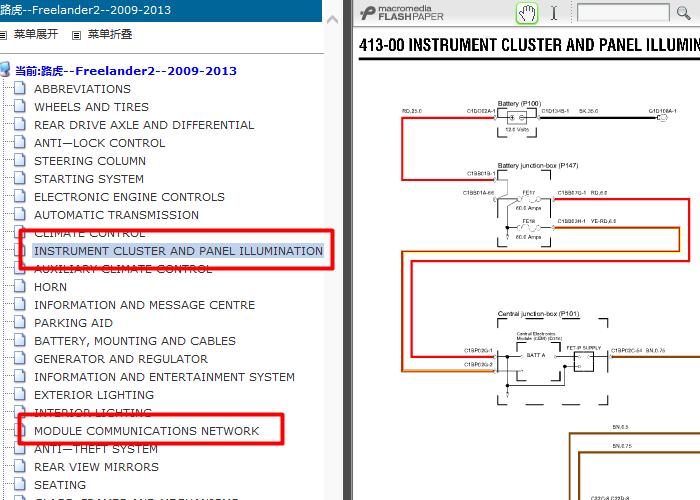The height and width of the screenshot is (500, 700).
Task: Open INFORMATION AND ENTERTAINMENT SYSTEM
Action: 164,377
